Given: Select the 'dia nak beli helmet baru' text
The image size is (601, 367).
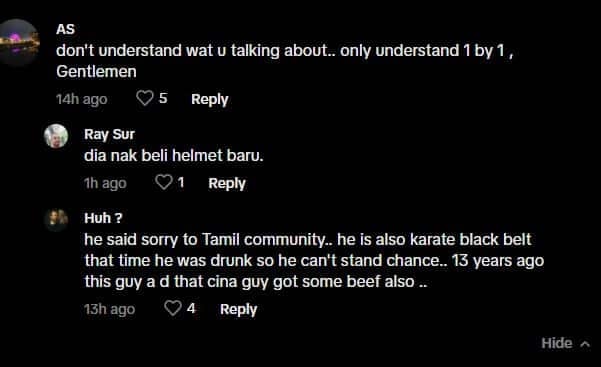Looking at the screenshot, I should 174,156.
